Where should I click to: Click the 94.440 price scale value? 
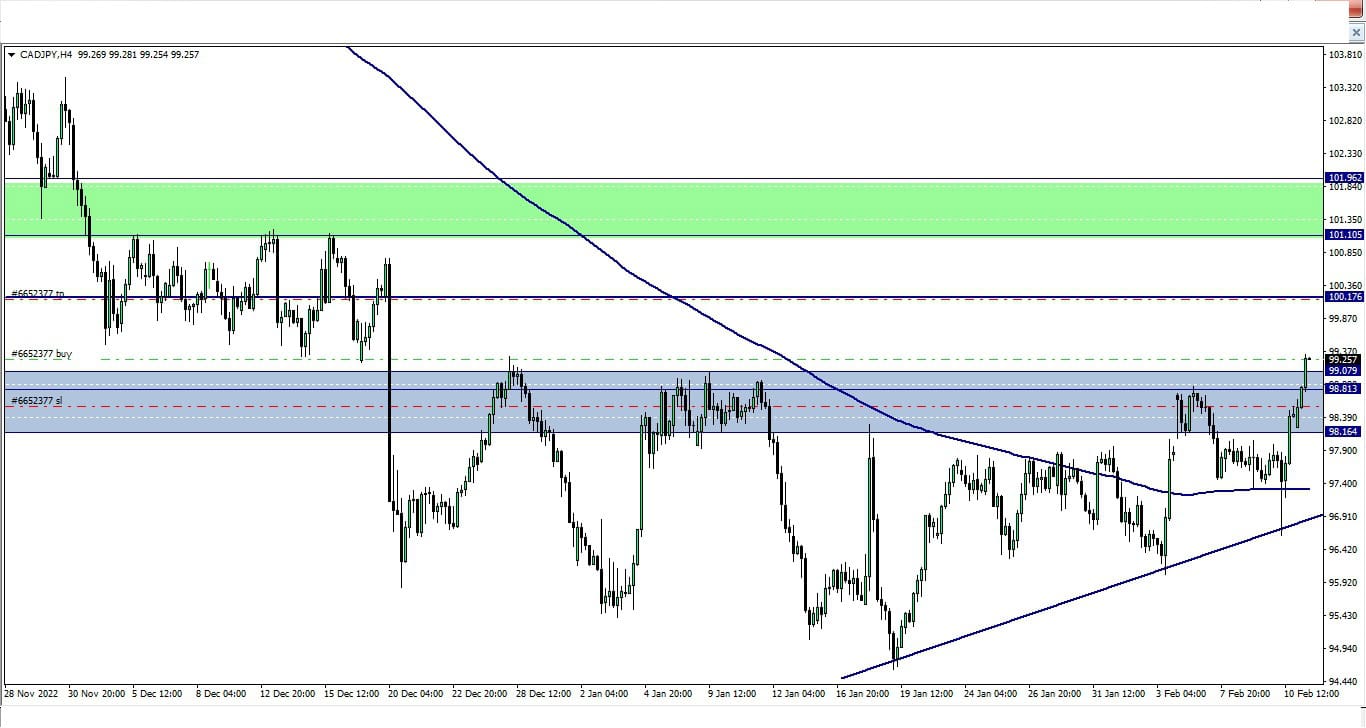[1345, 681]
